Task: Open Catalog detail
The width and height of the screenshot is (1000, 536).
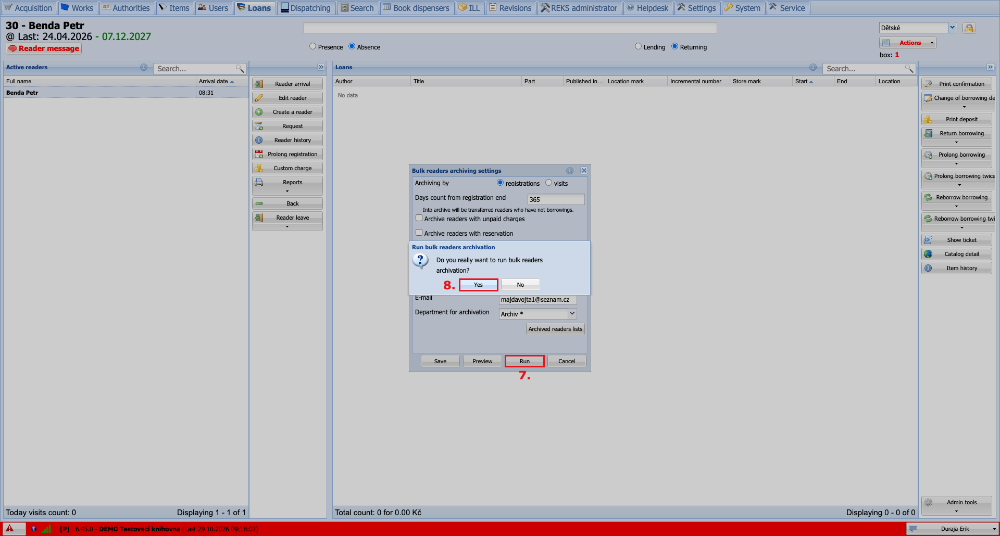Action: click(x=957, y=255)
